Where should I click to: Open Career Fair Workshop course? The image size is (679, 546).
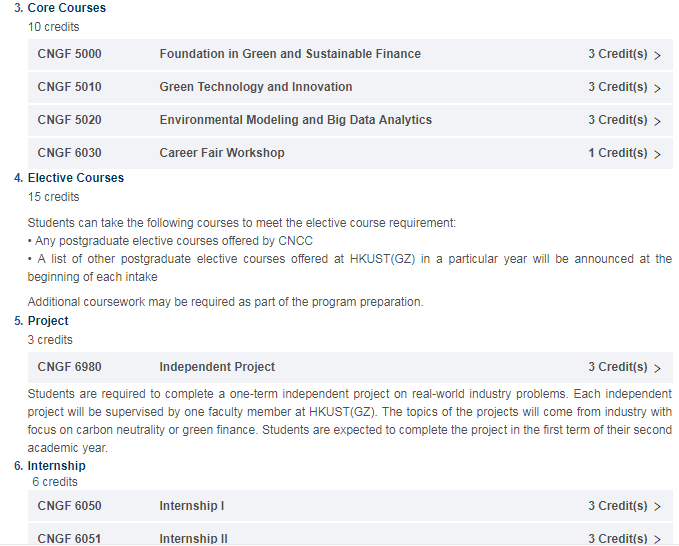point(222,152)
